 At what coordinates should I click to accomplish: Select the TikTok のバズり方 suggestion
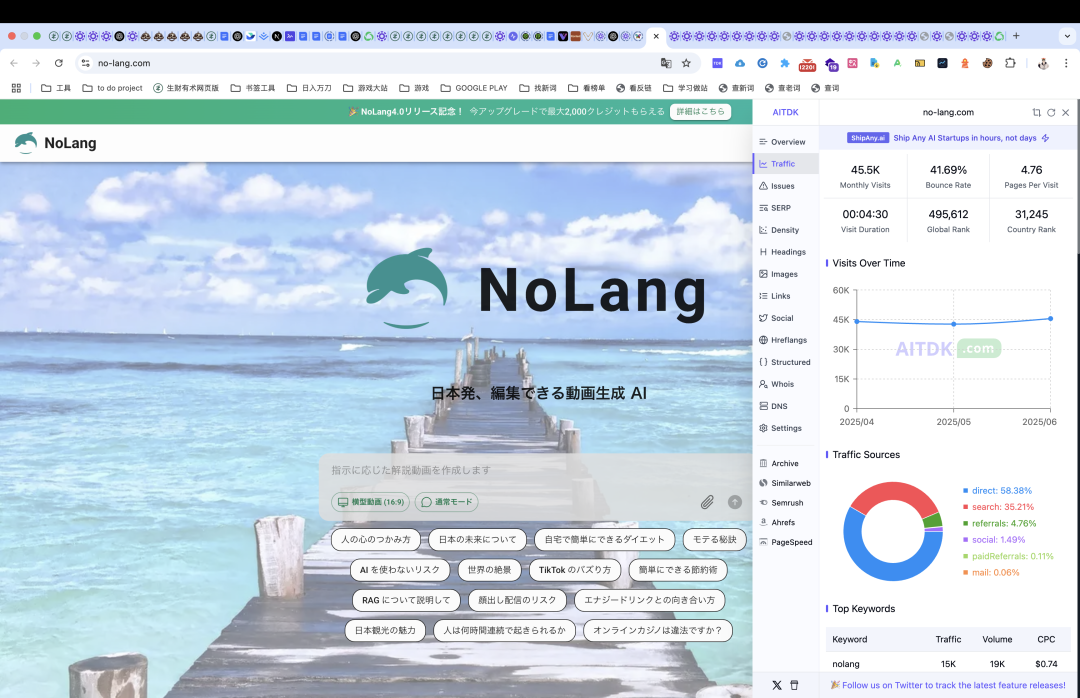(x=575, y=570)
